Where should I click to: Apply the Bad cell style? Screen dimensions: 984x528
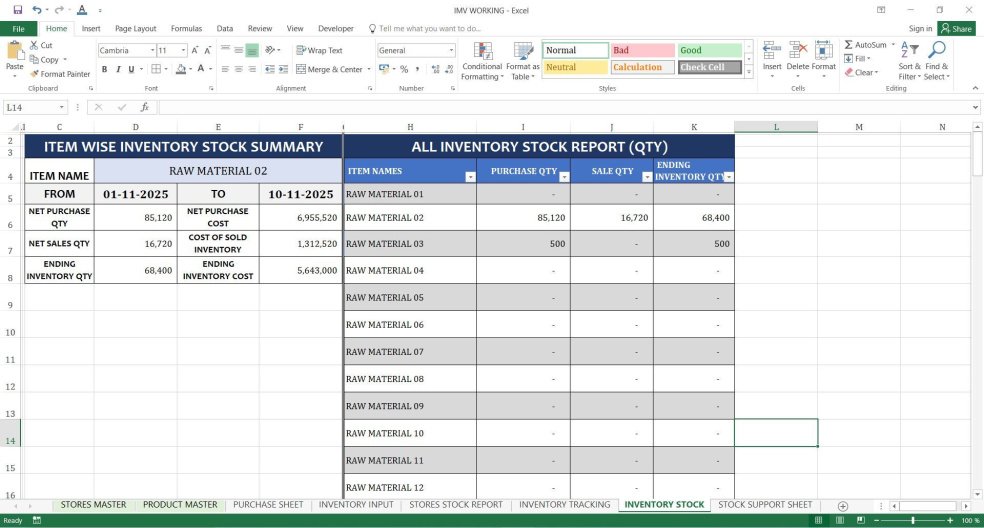pyautogui.click(x=643, y=50)
